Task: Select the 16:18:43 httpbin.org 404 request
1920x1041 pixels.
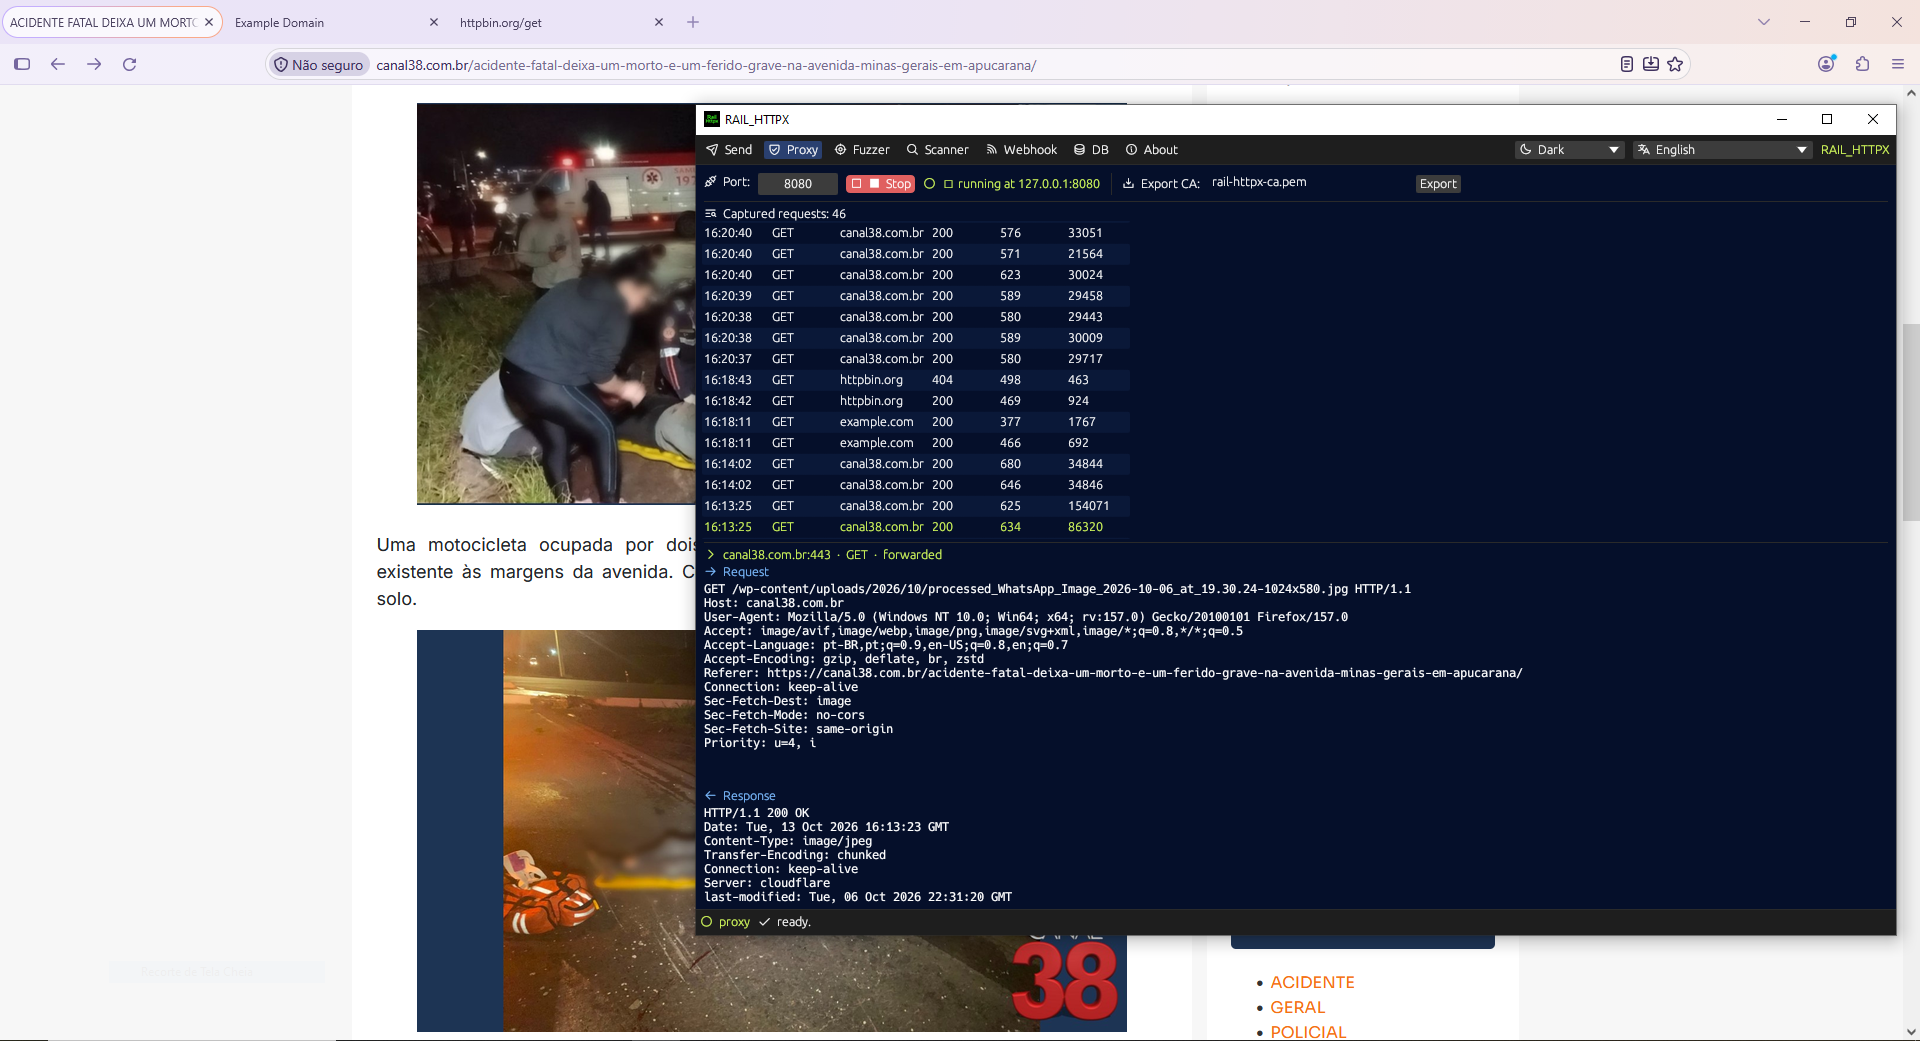Action: 916,380
